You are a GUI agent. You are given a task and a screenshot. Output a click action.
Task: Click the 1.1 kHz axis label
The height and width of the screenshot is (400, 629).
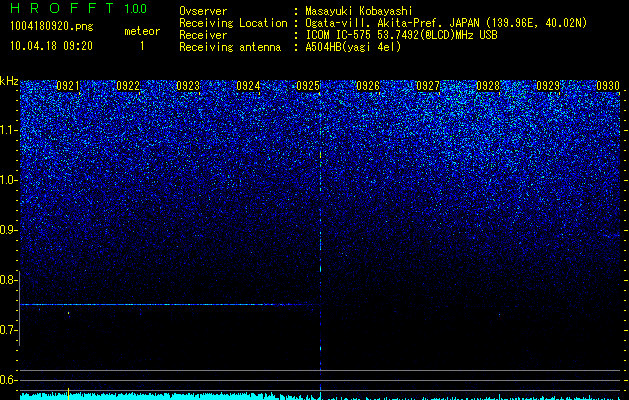tap(8, 130)
